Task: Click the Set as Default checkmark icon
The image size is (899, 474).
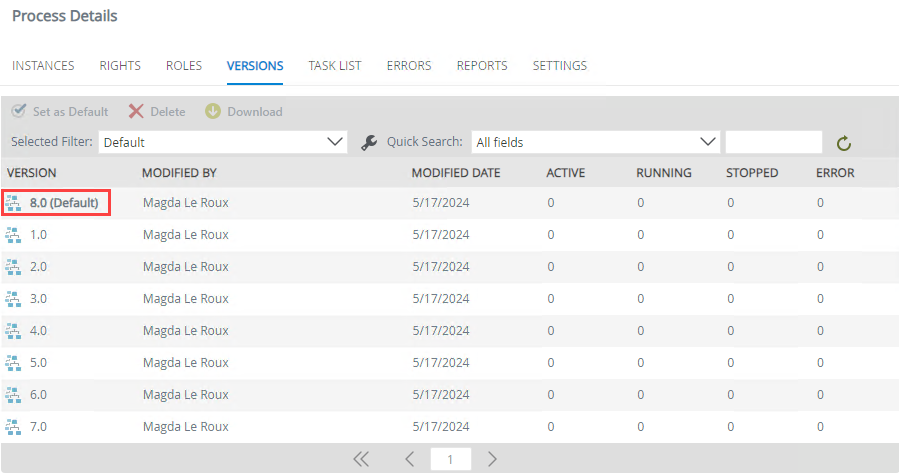Action: point(19,112)
